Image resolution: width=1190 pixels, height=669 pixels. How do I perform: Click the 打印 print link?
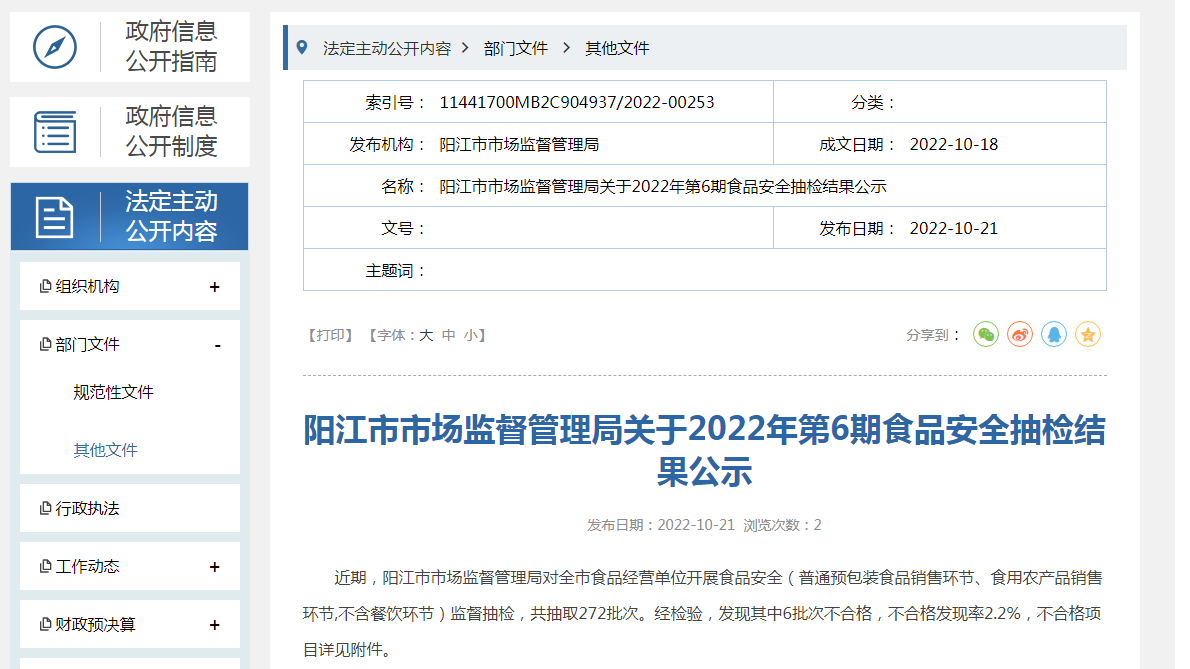330,335
